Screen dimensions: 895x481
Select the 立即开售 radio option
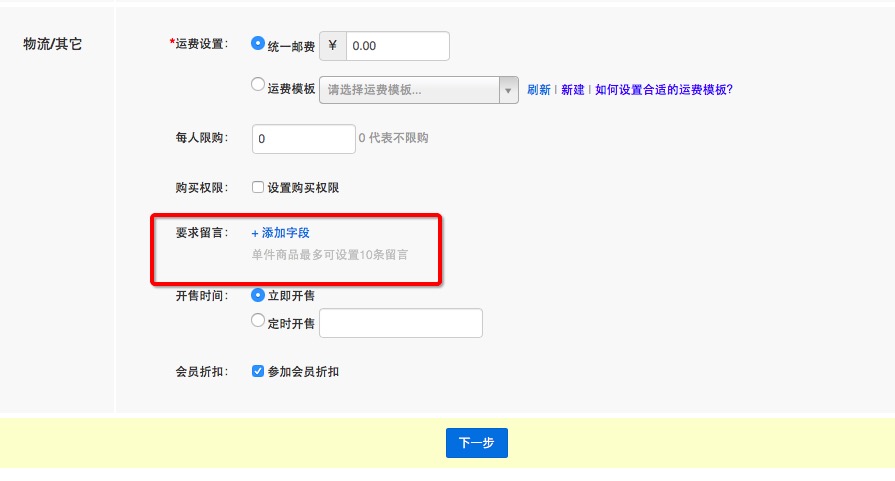[x=258, y=295]
